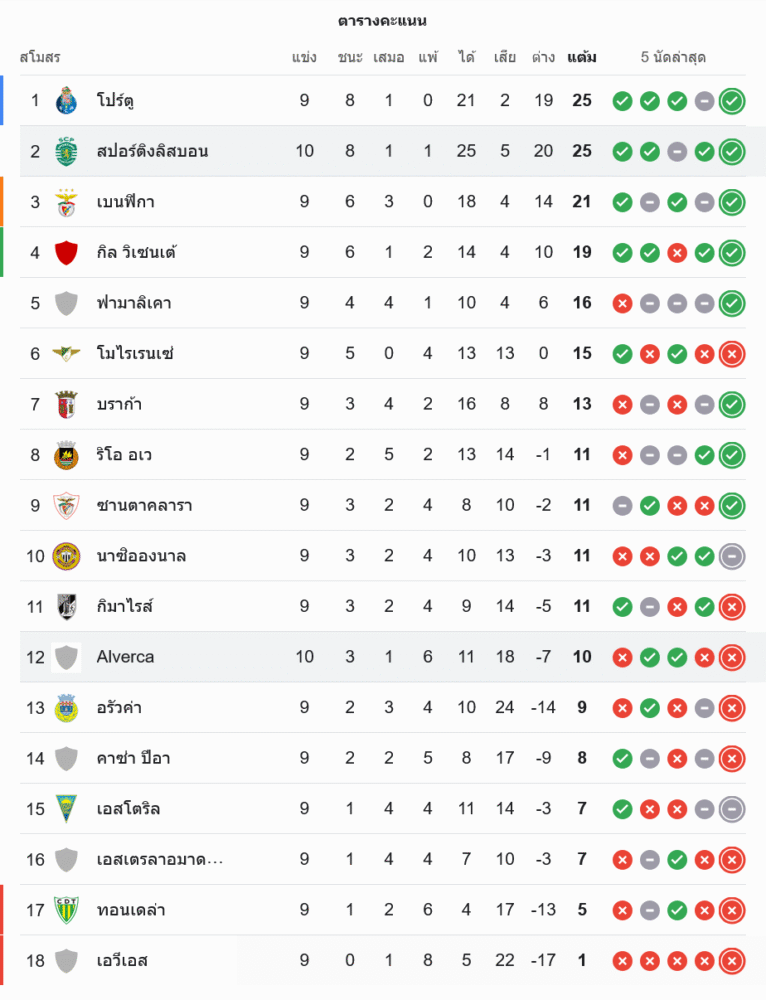This screenshot has height=1000, width=766.
Task: Click Porto's latest match win indicator
Action: (732, 101)
